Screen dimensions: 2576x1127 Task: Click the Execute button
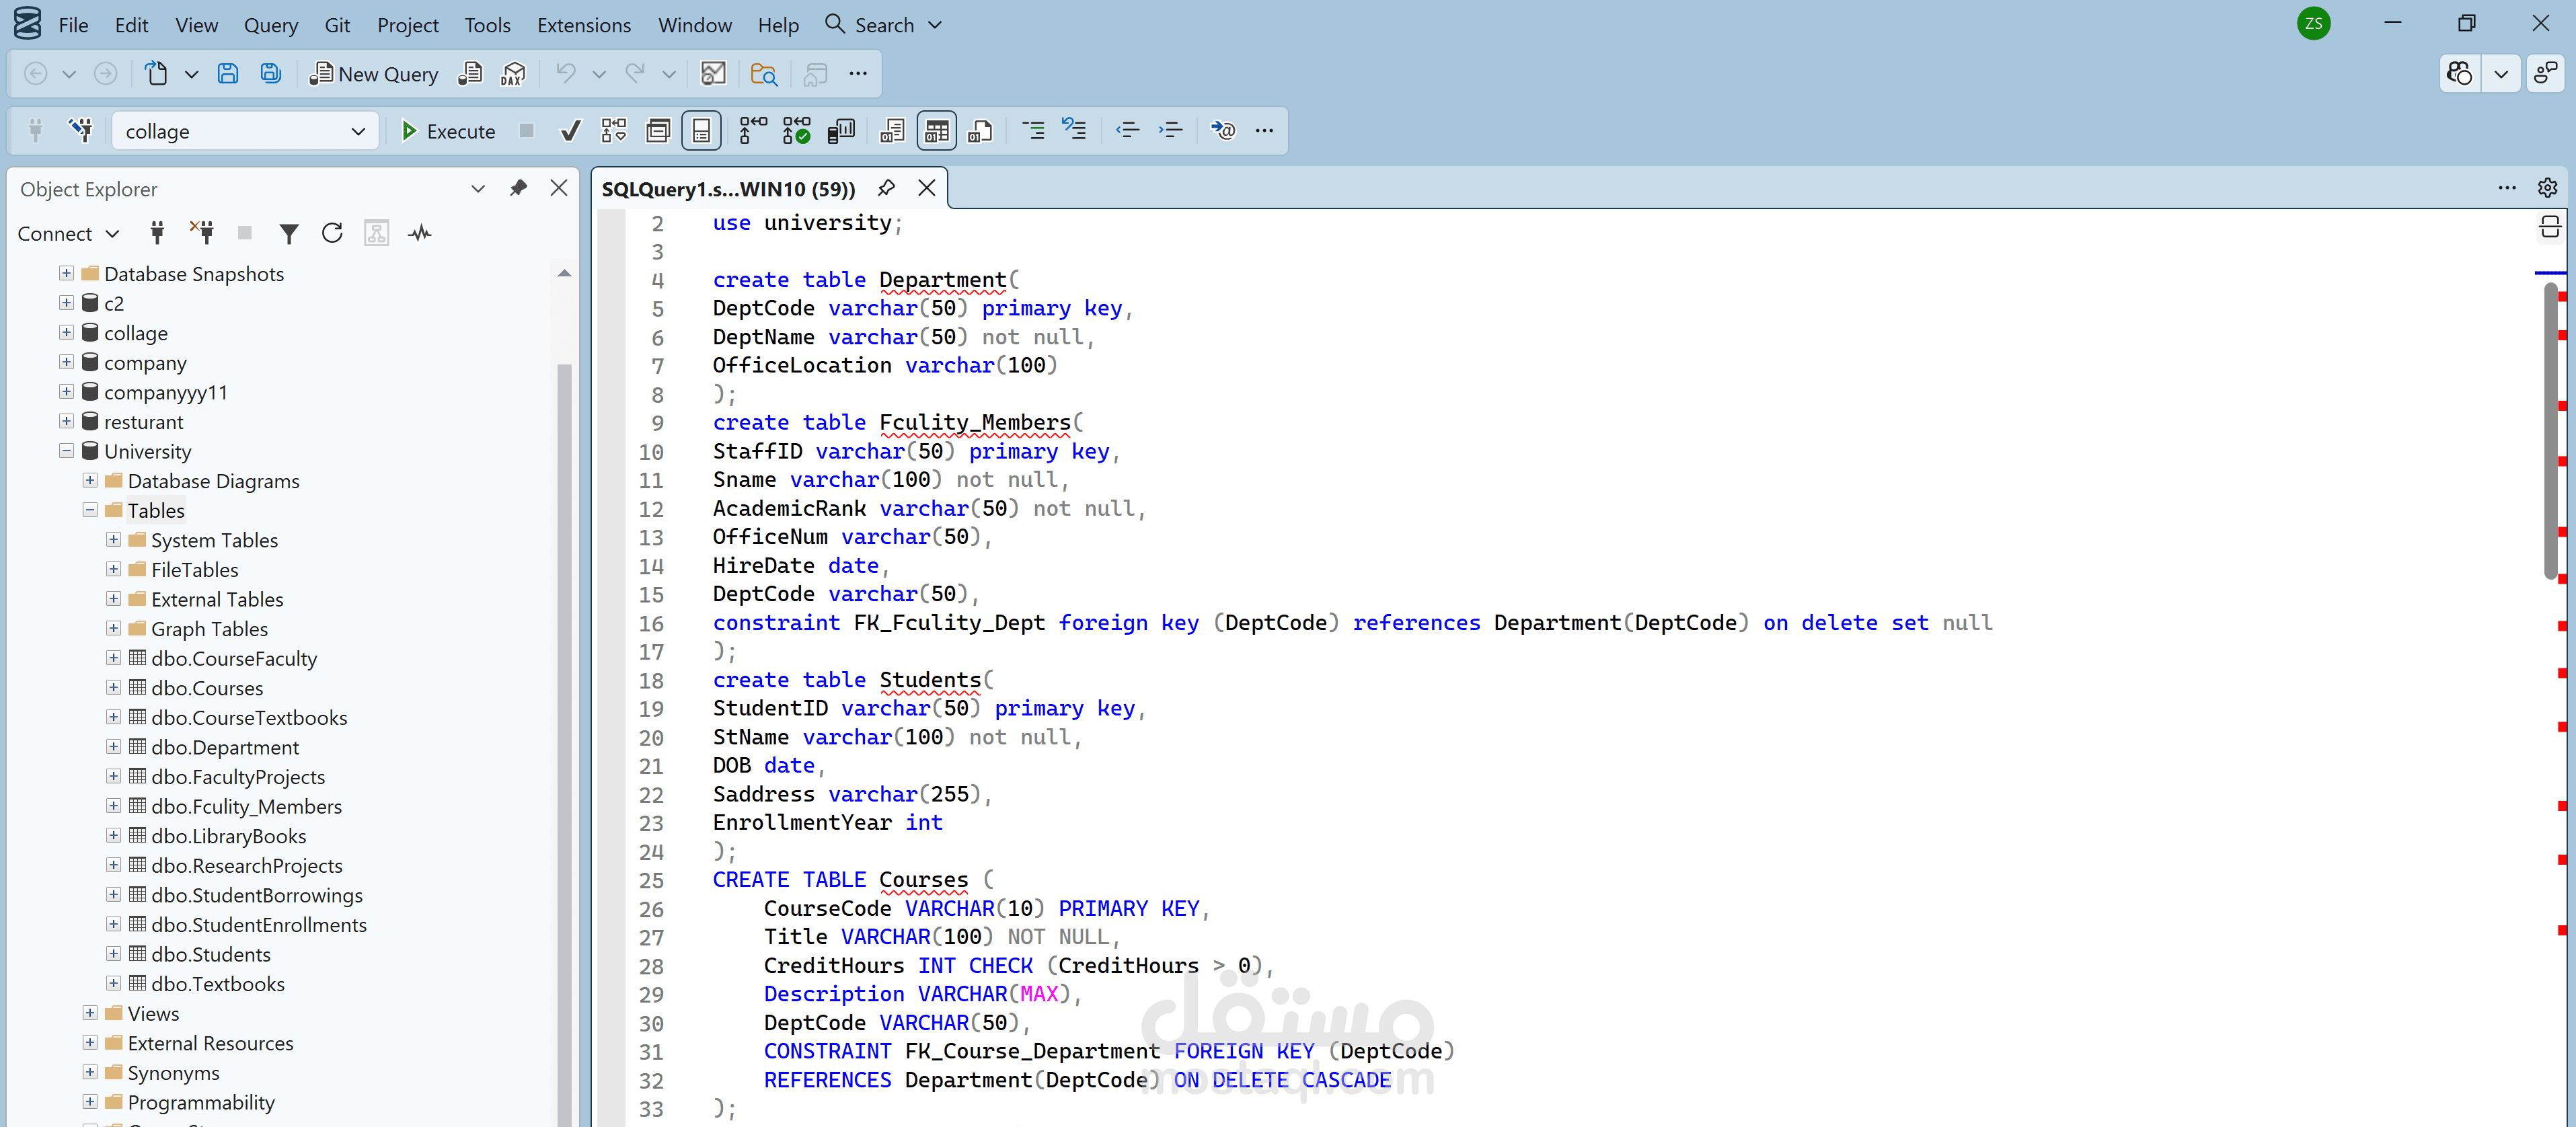(448, 131)
